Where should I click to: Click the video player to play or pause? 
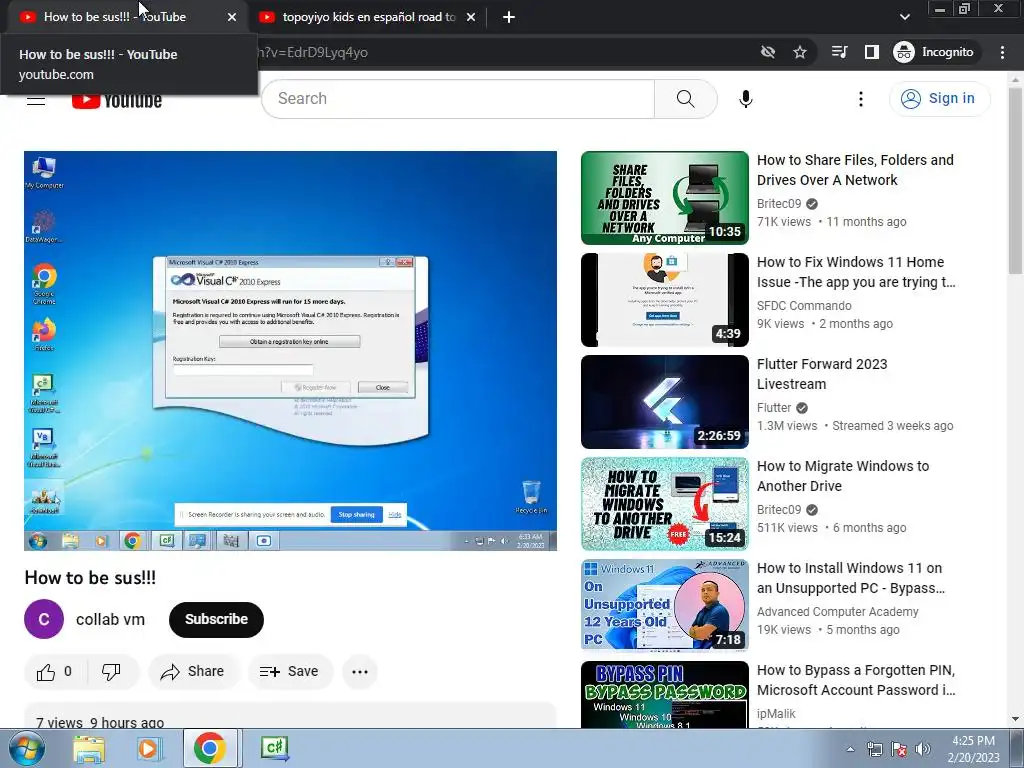[x=291, y=351]
